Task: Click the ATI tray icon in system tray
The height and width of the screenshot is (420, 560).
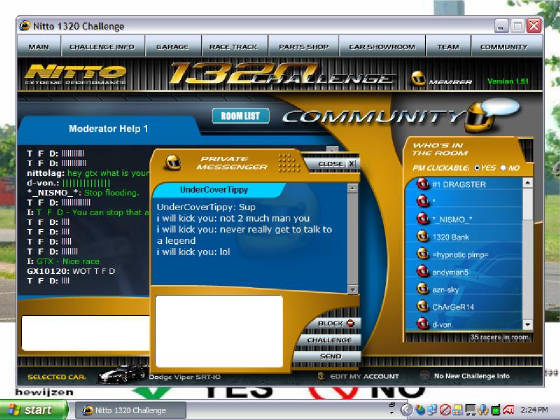Action: (x=509, y=410)
